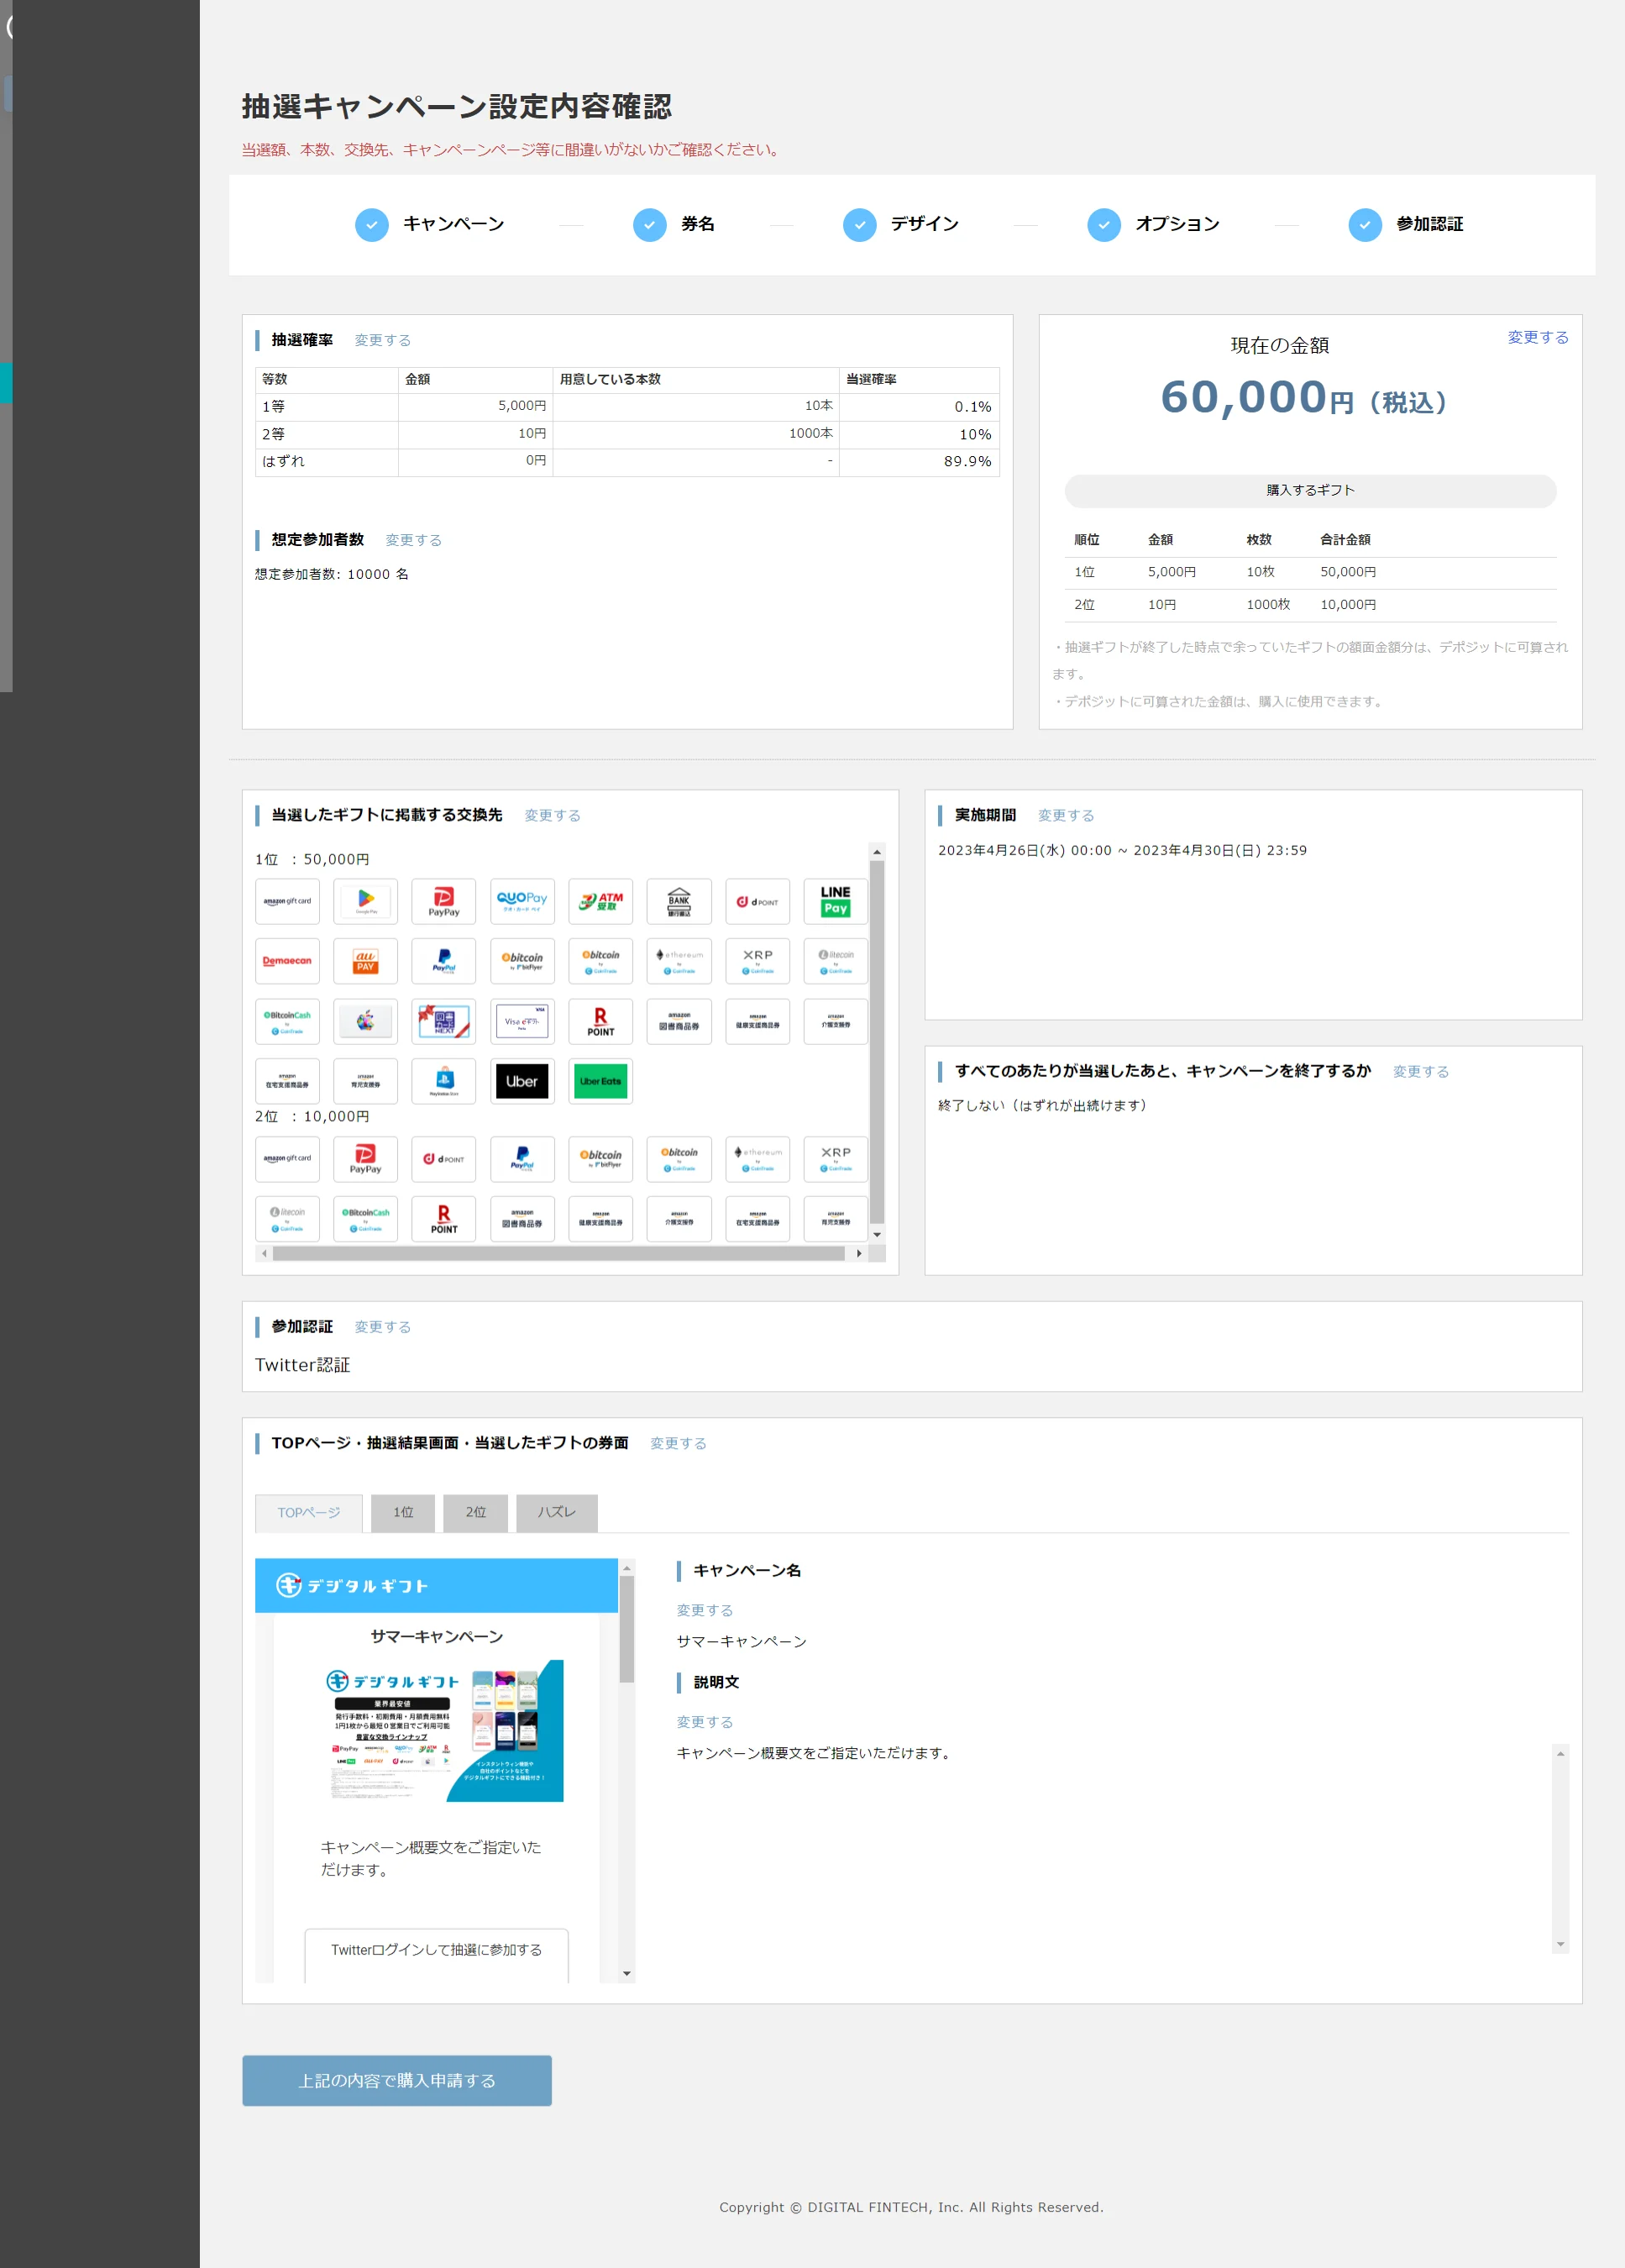Click the 参加認証 step checkmark
Viewport: 1625px width, 2268px height.
pos(1365,225)
